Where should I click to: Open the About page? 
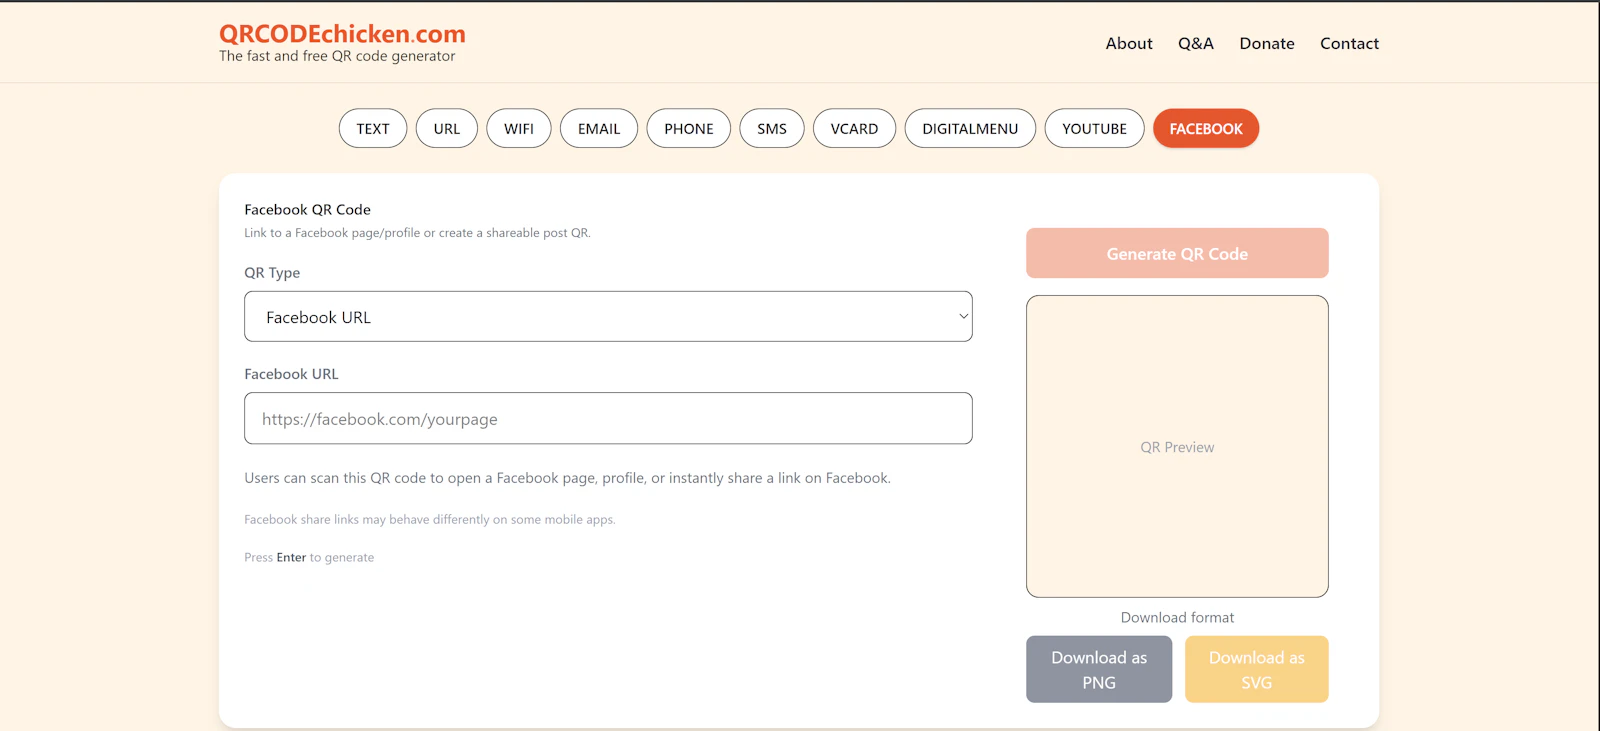(x=1129, y=43)
